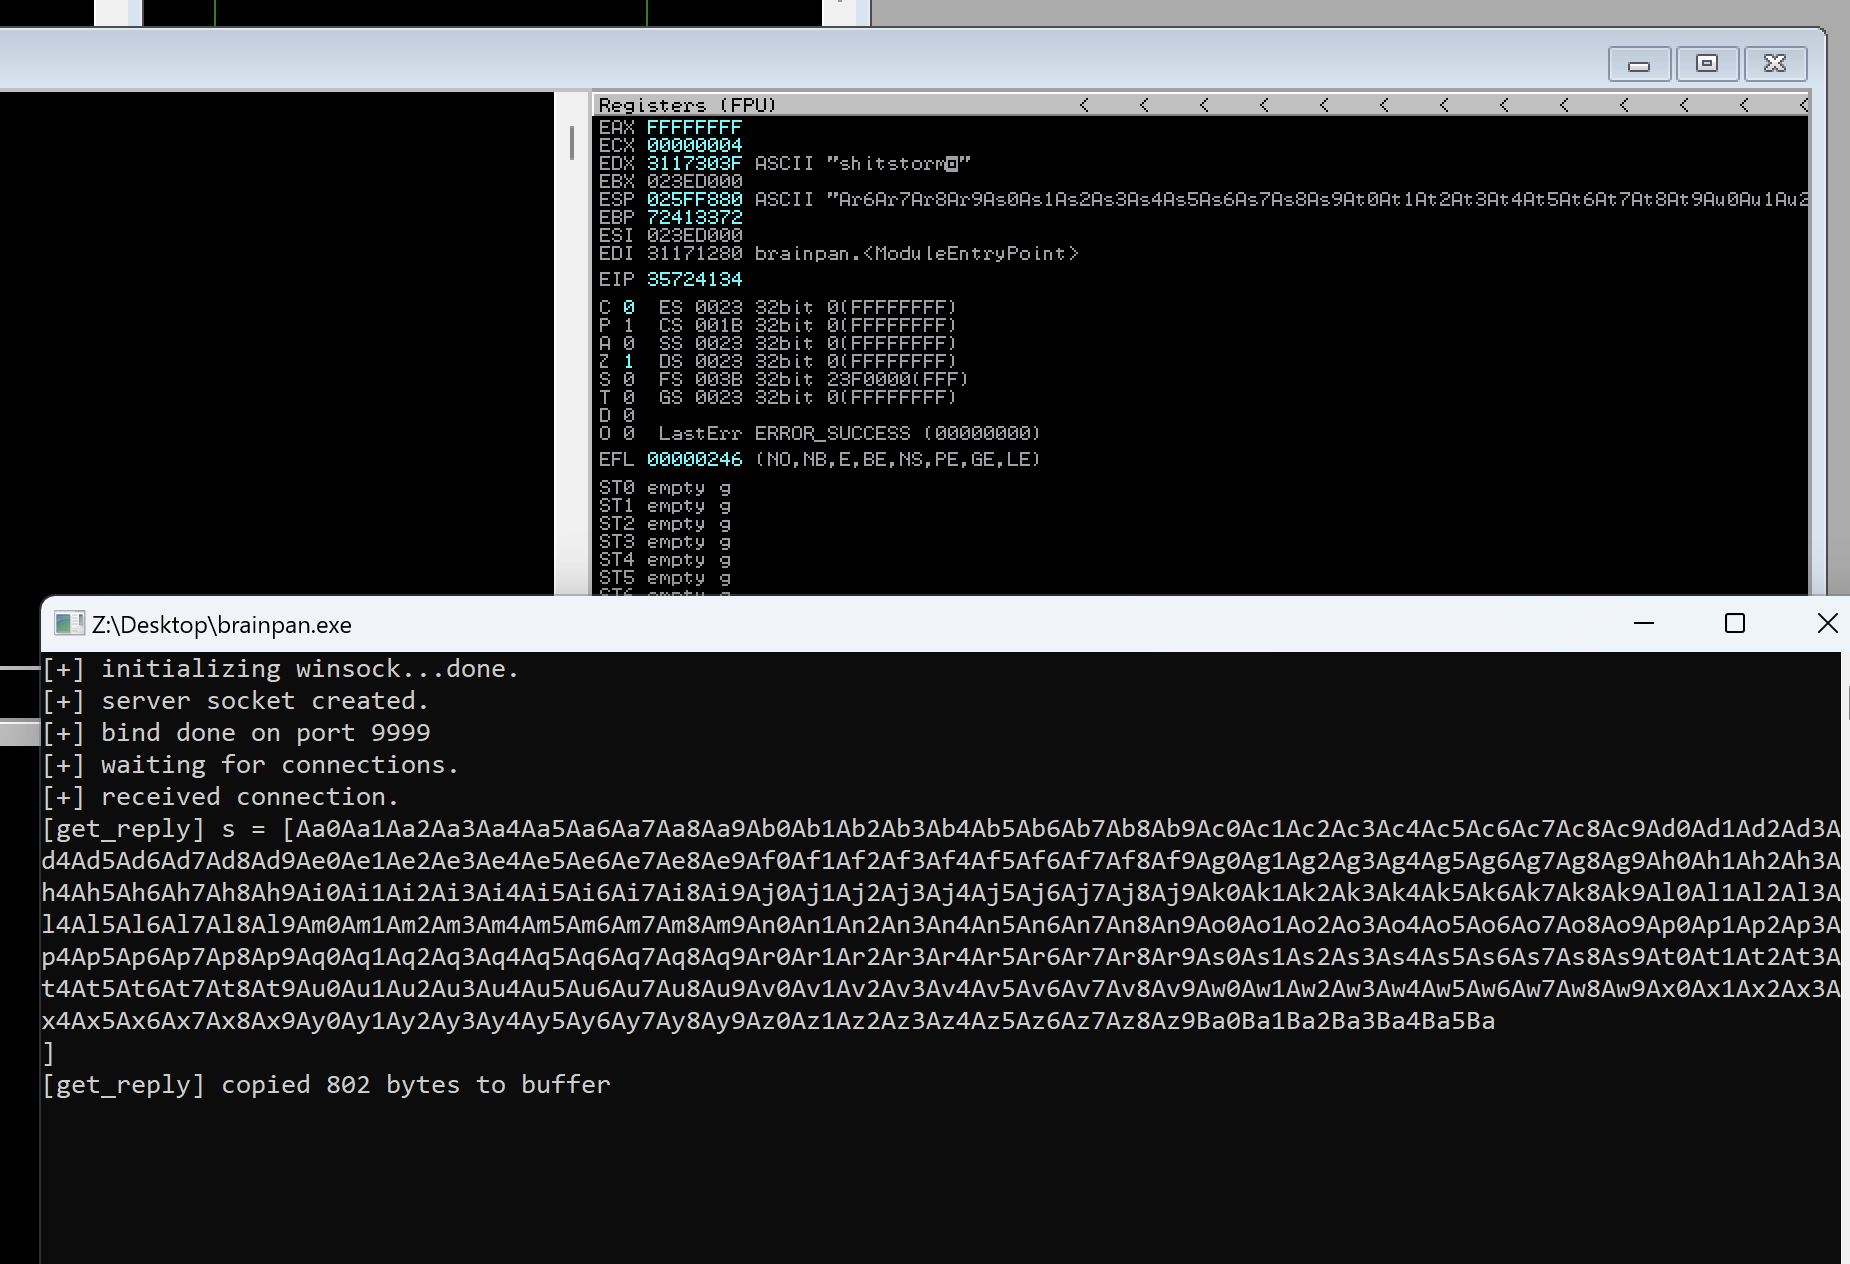
Task: Select the EBP register value 72413372
Action: pos(694,217)
